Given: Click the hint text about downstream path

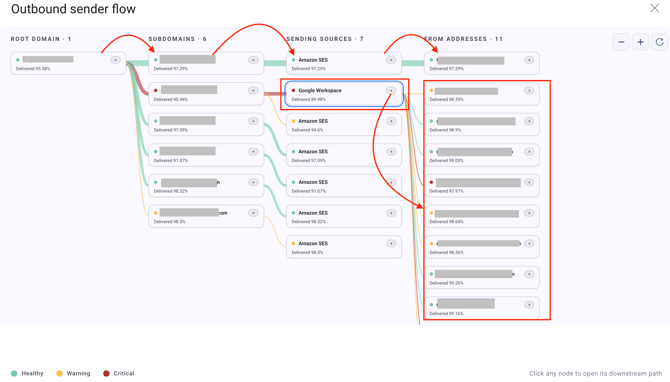Looking at the screenshot, I should click(595, 373).
